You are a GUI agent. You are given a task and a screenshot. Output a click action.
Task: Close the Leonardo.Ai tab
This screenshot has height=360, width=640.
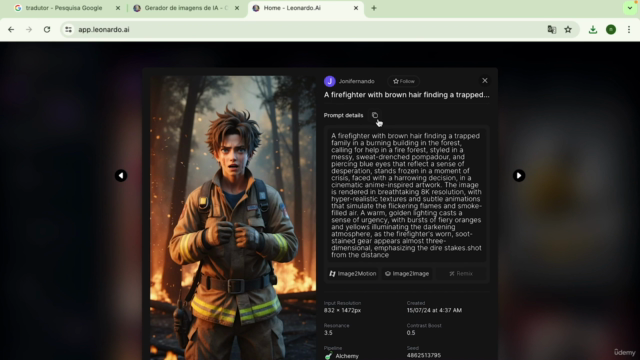coord(356,8)
